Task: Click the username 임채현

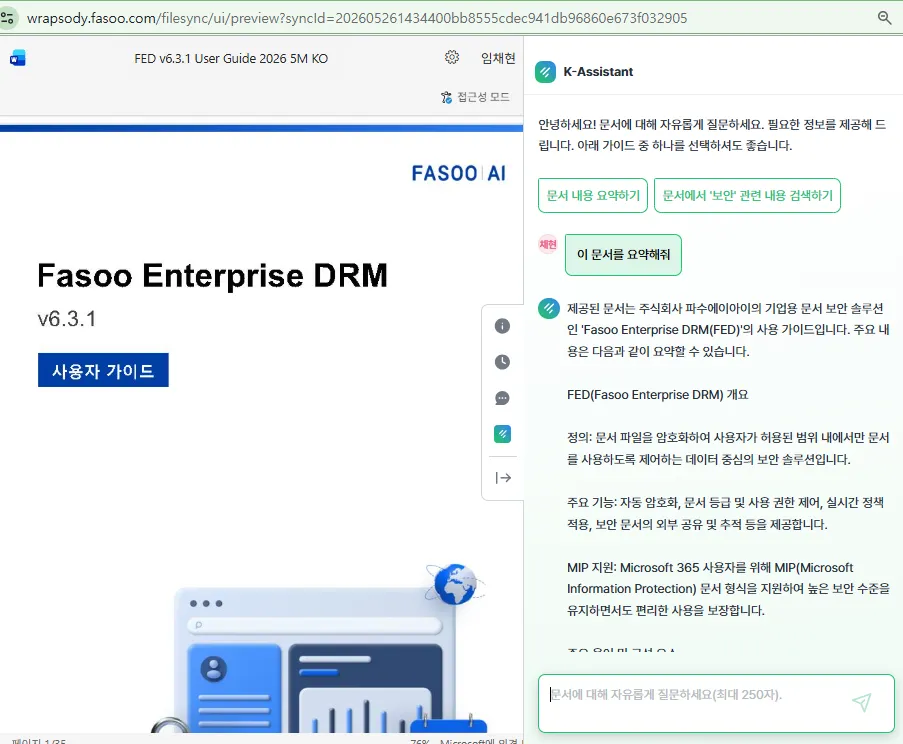Action: (x=498, y=58)
